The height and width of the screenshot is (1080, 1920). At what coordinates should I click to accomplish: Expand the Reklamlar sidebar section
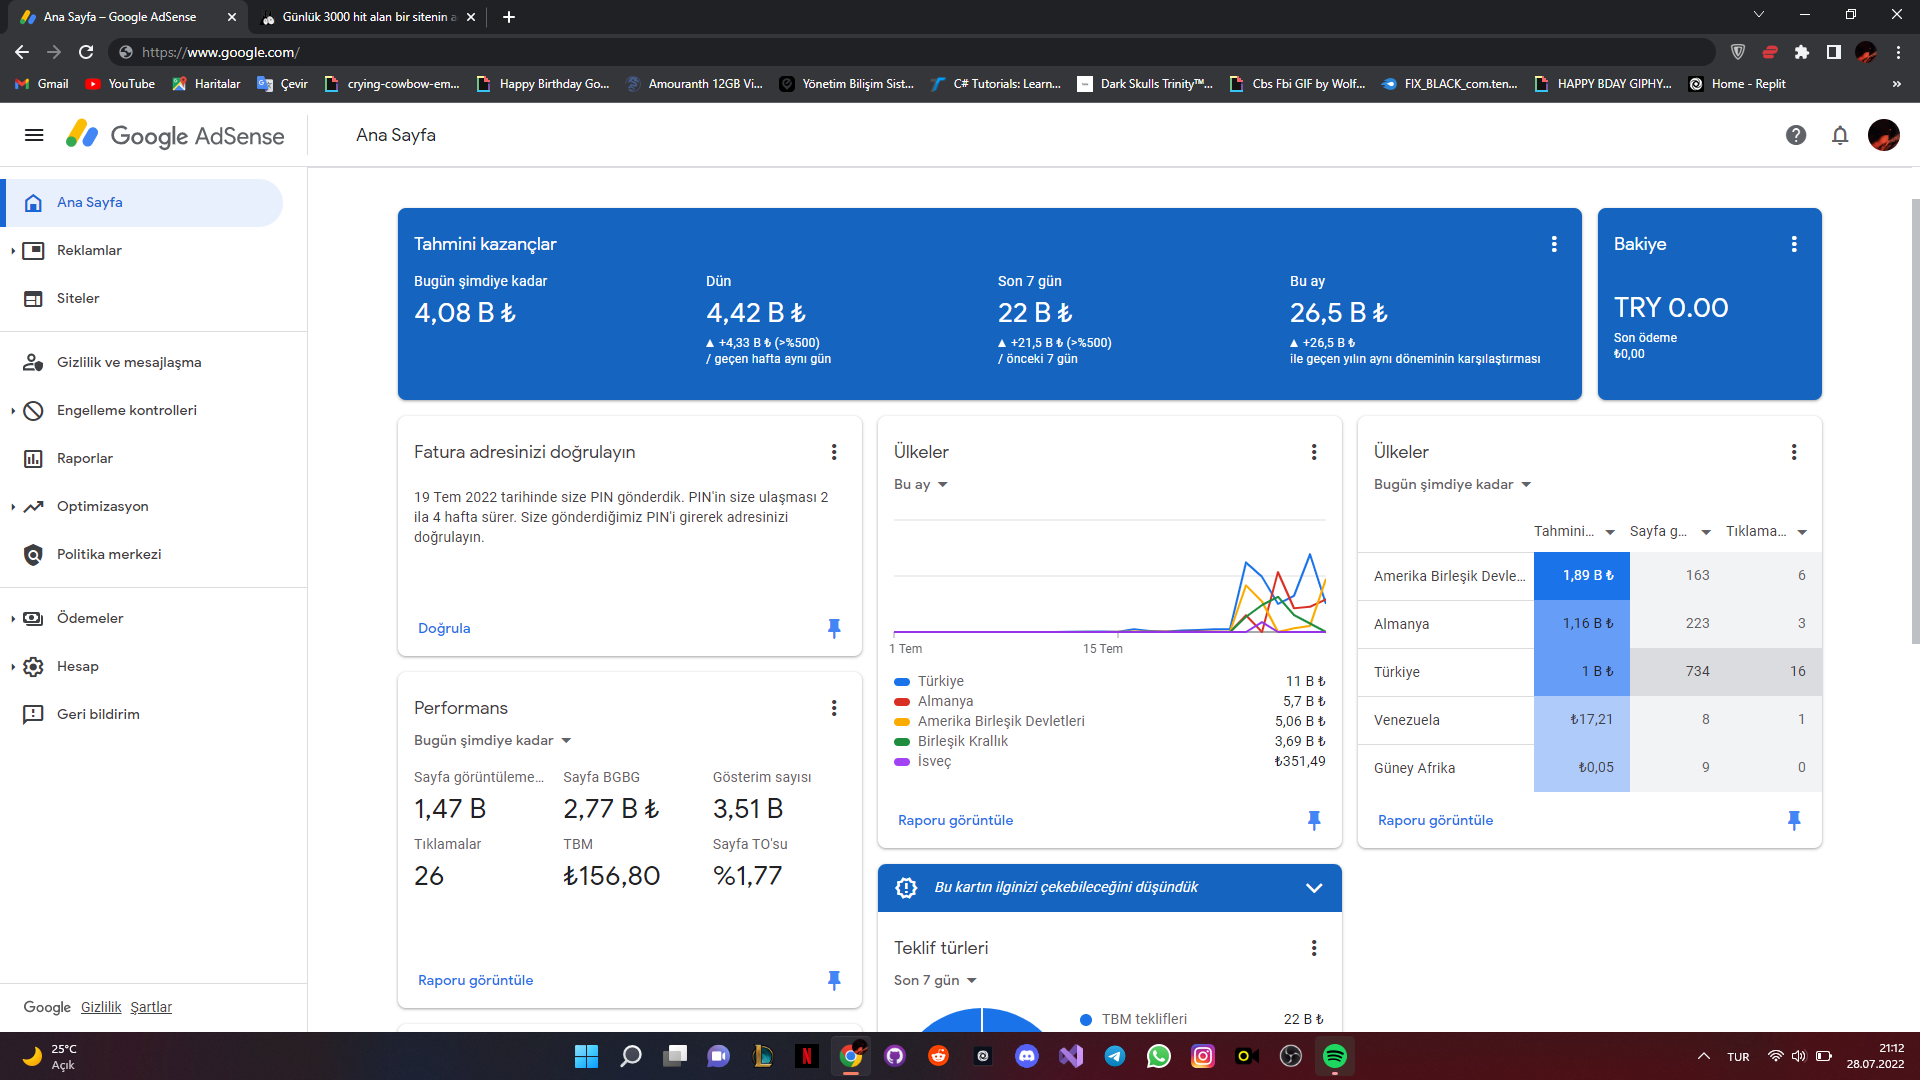point(13,251)
